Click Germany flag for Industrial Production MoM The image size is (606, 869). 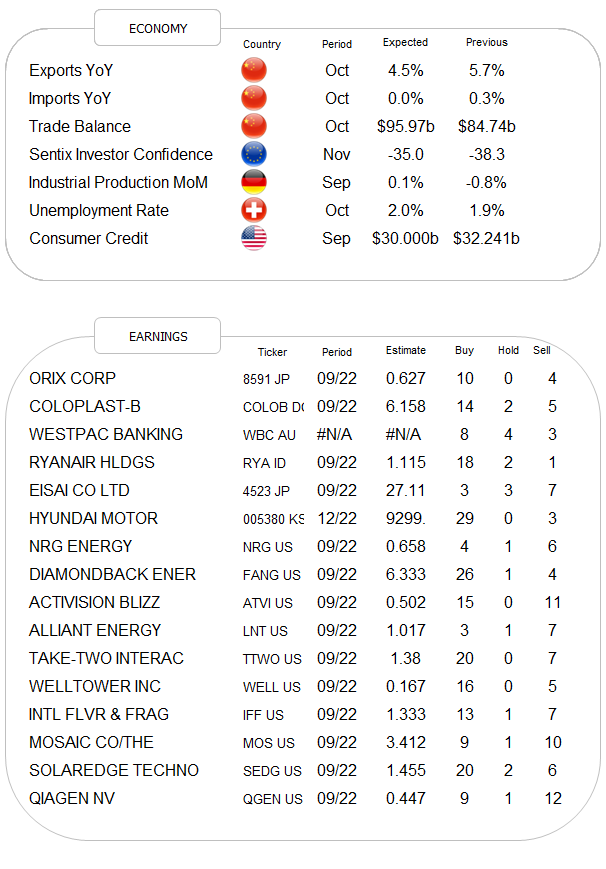tap(254, 182)
